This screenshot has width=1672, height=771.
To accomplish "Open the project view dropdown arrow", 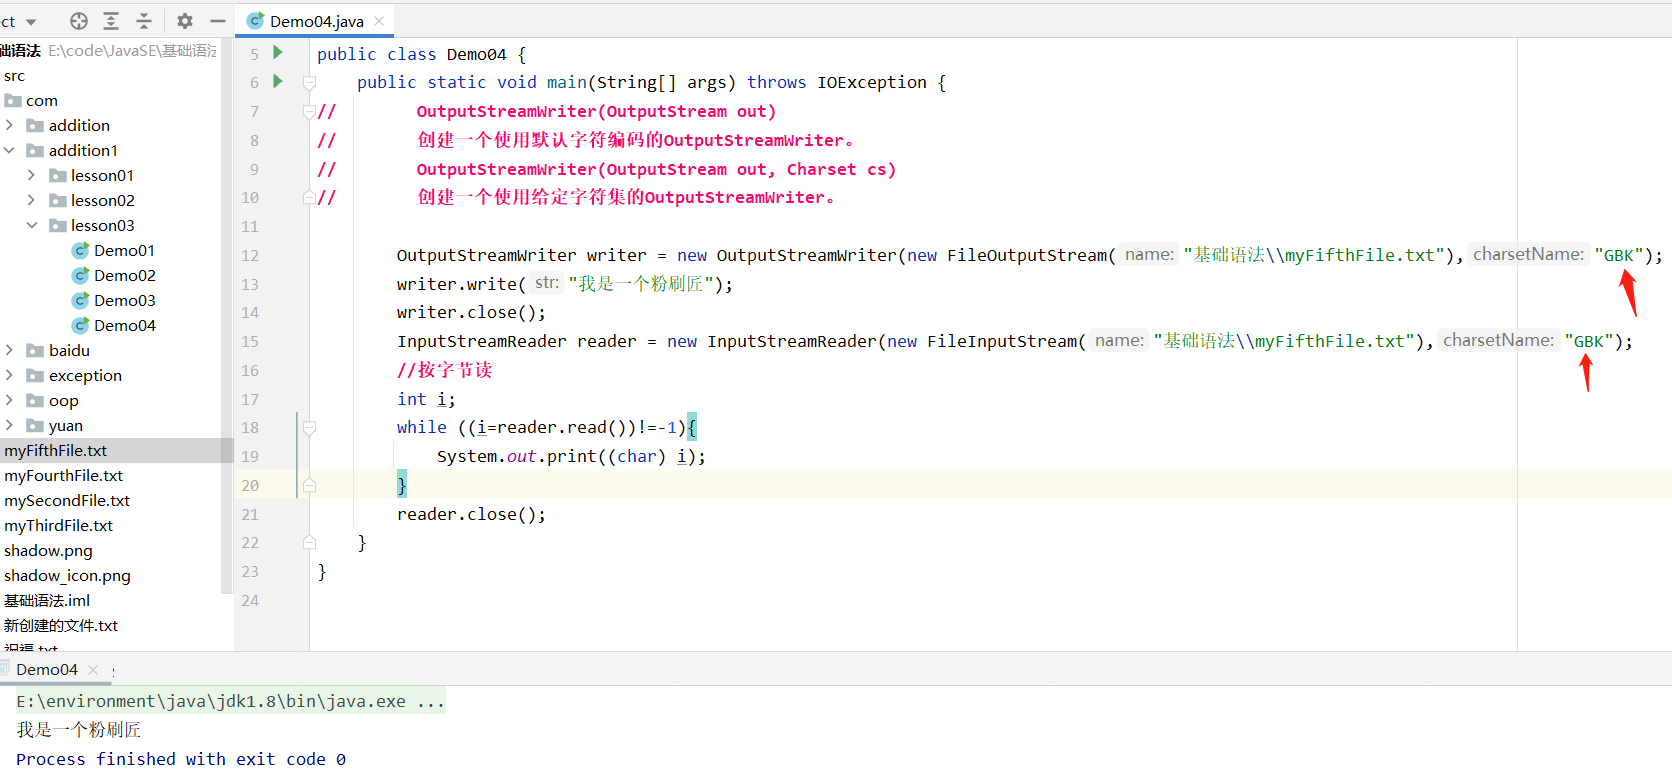I will [x=31, y=22].
